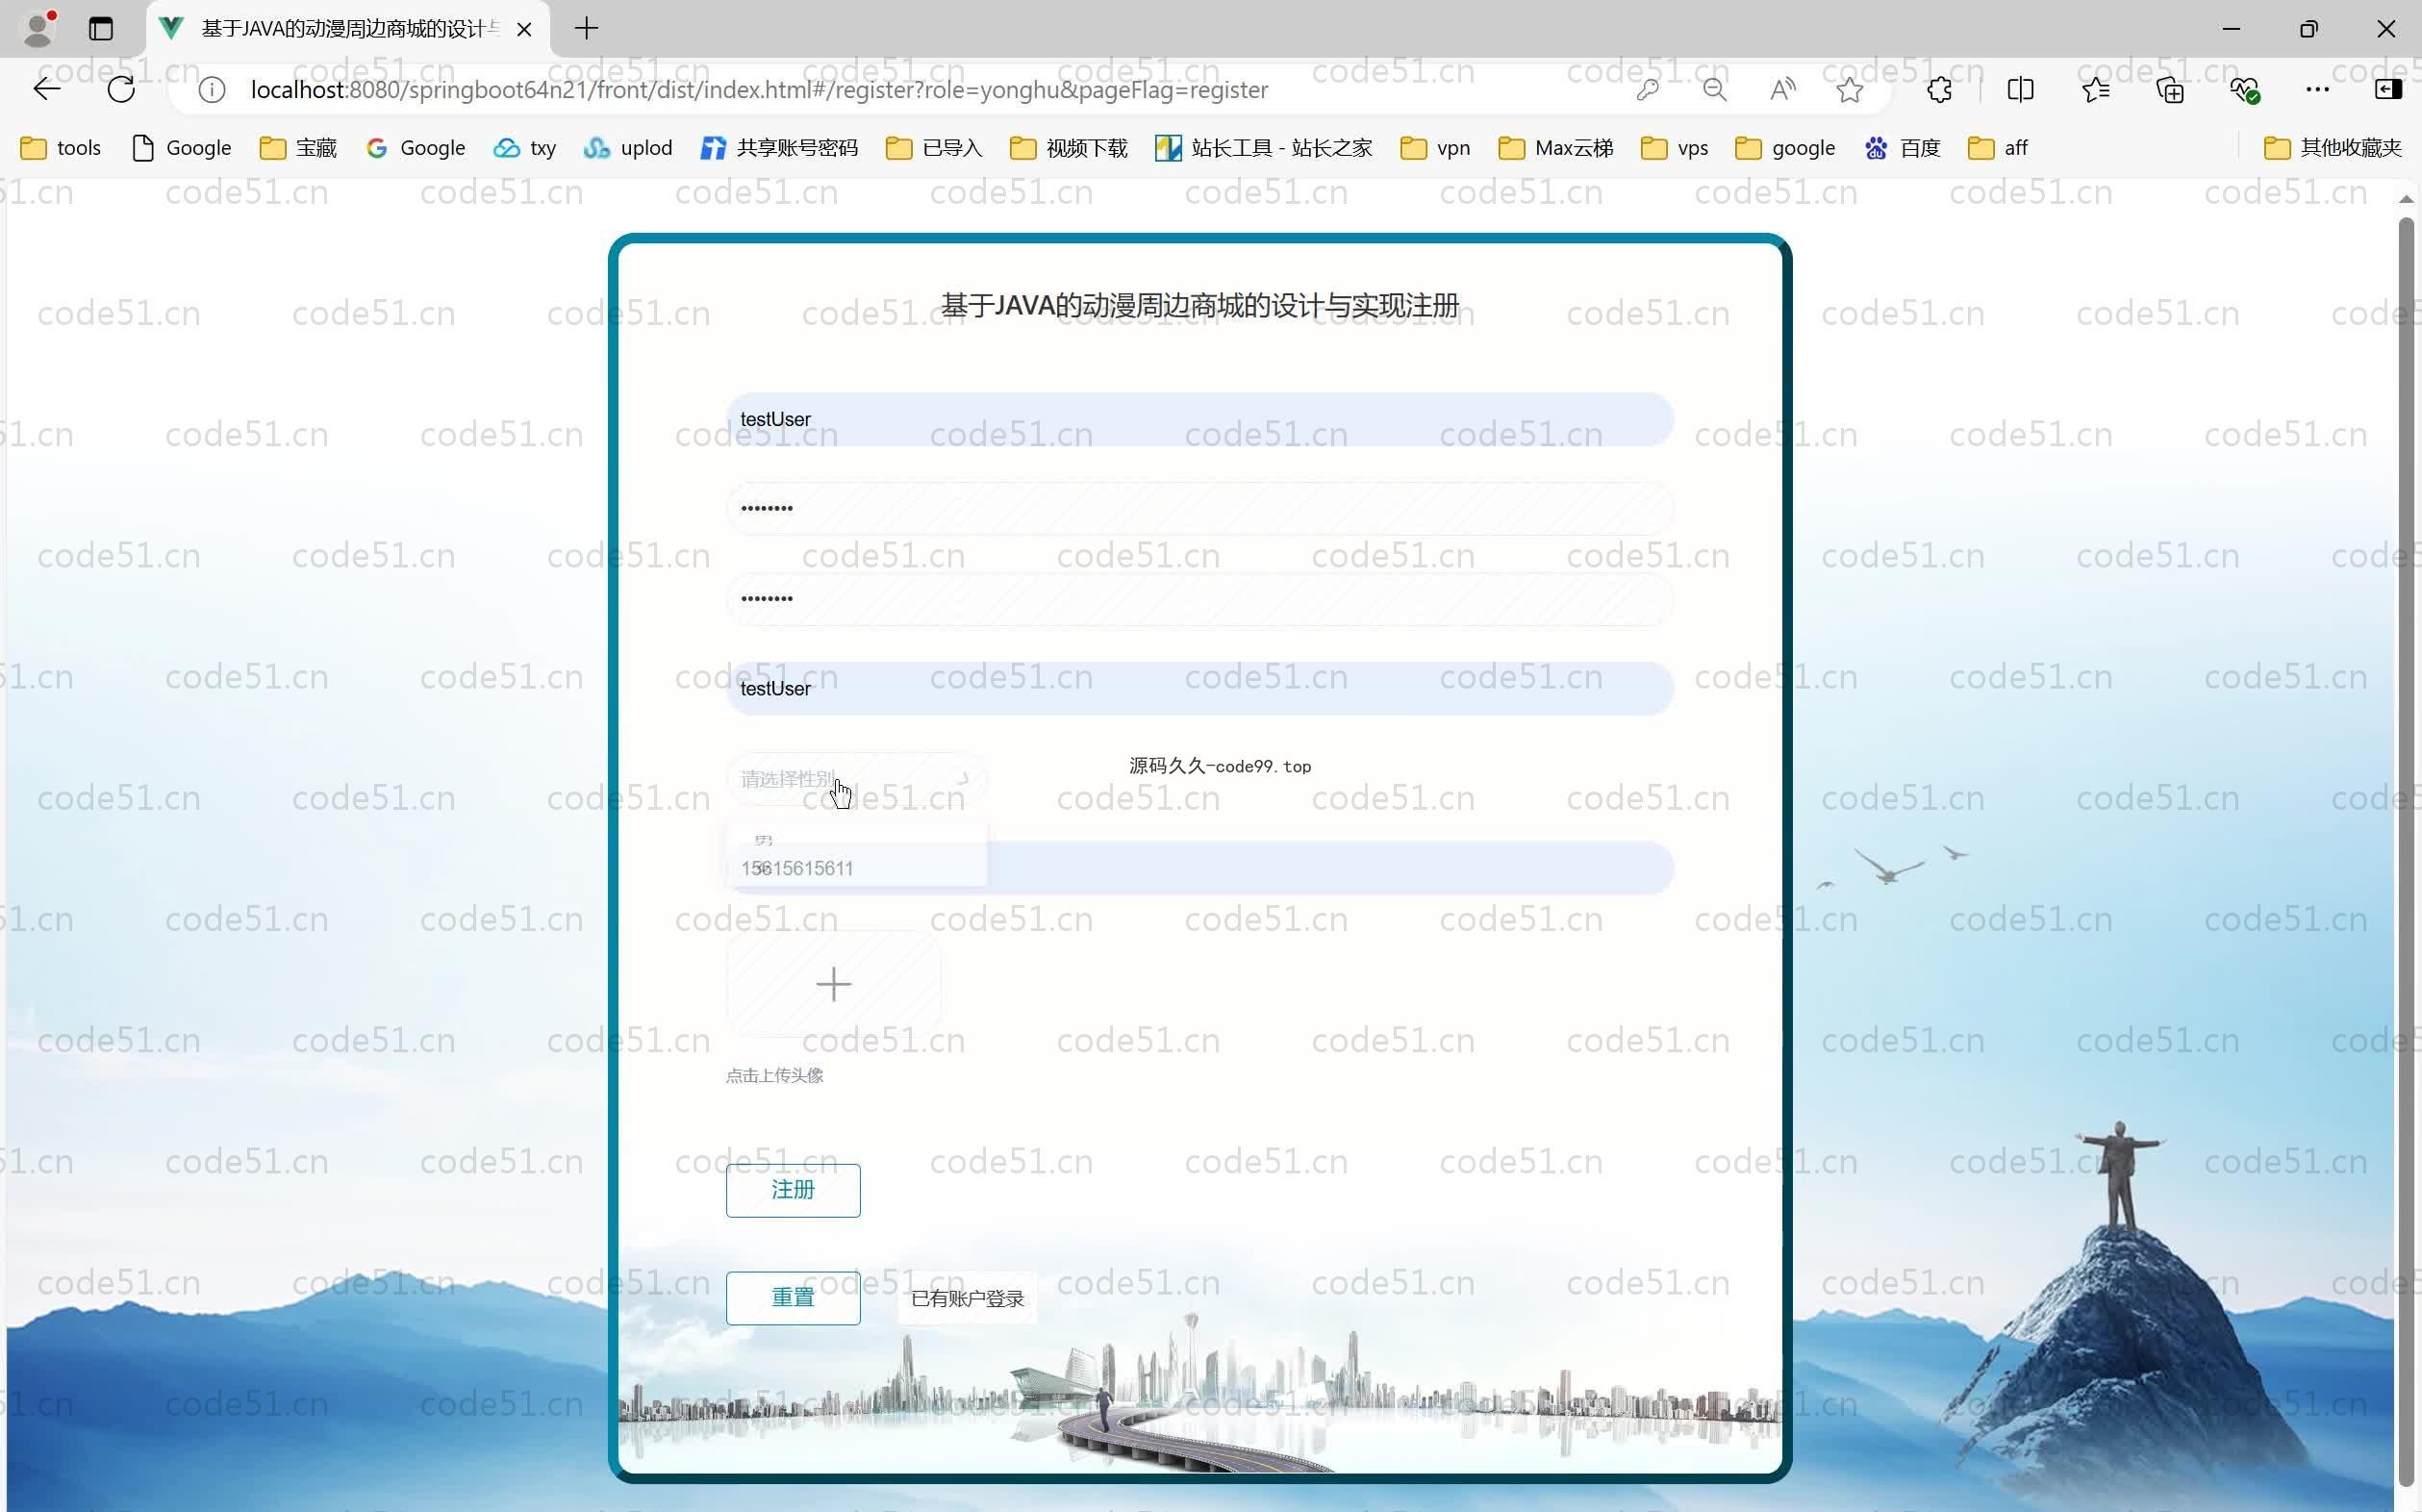2422x1512 pixels.
Task: Open the saved password key icon
Action: coord(1647,90)
